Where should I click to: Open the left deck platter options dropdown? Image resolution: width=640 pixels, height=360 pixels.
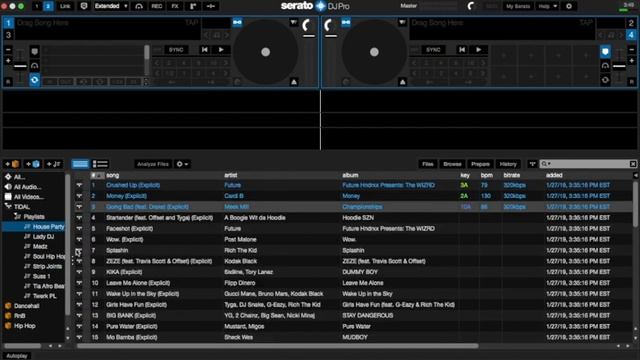click(x=294, y=22)
